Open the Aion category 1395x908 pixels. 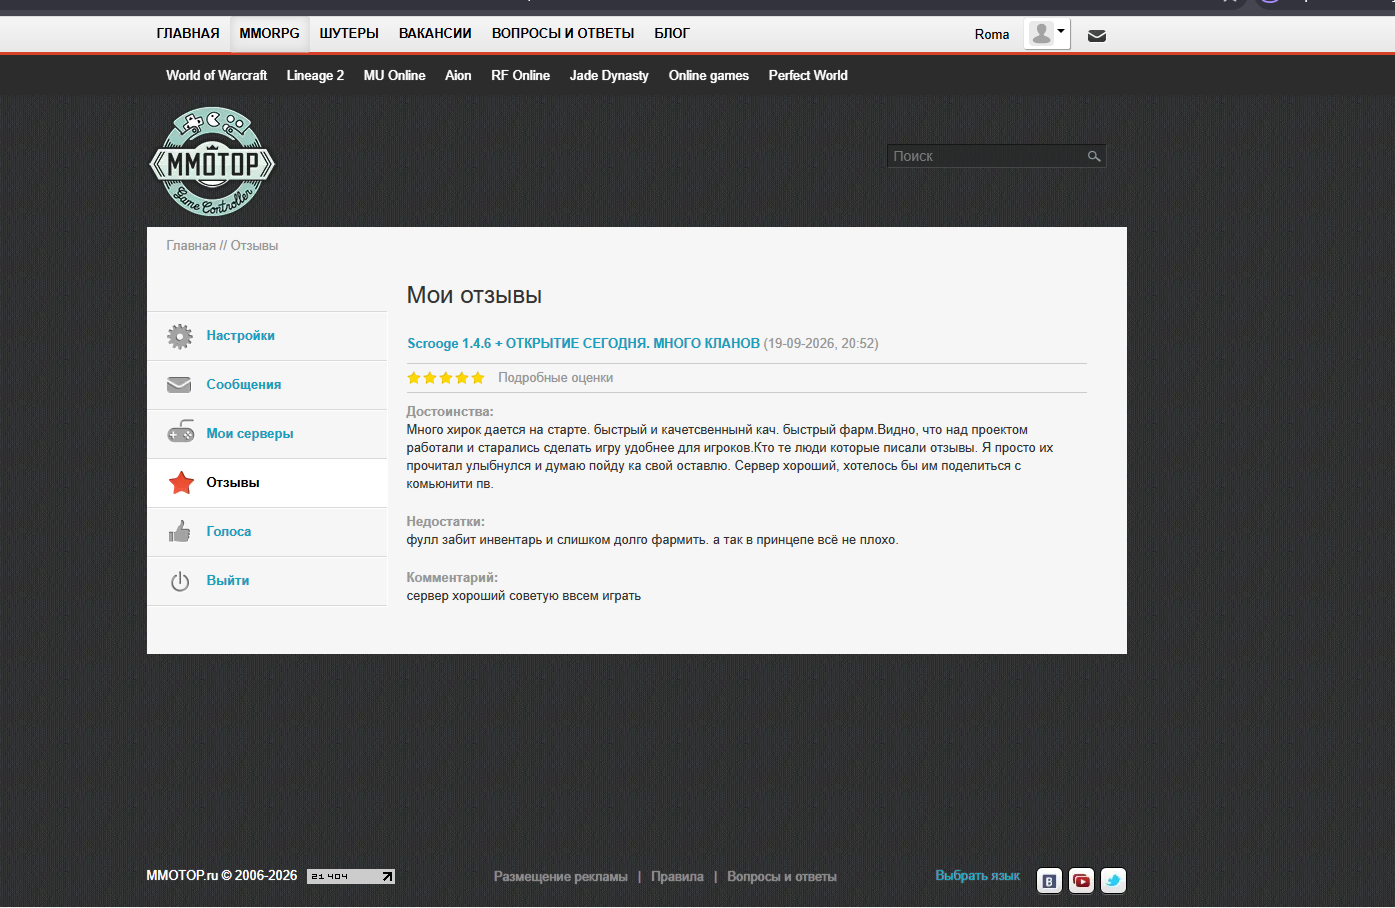click(458, 76)
